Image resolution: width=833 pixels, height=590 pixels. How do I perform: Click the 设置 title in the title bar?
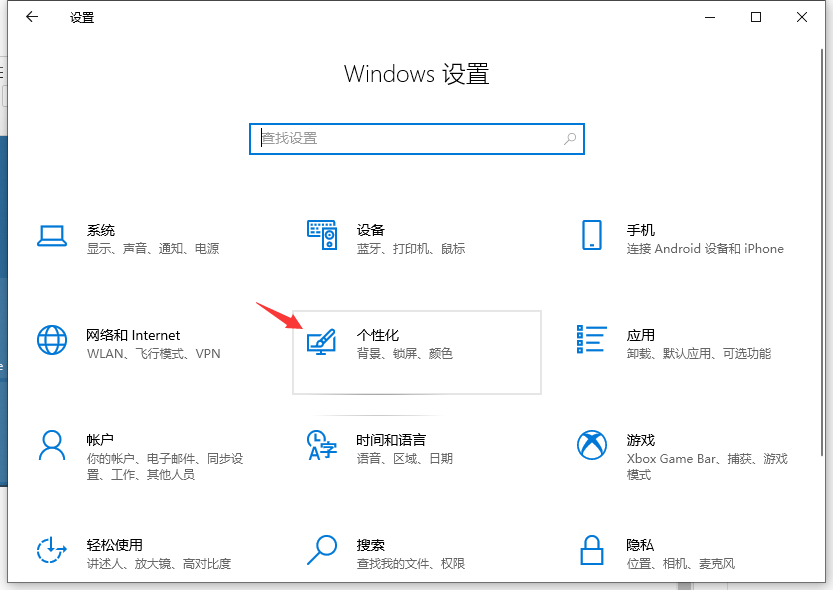(x=81, y=17)
